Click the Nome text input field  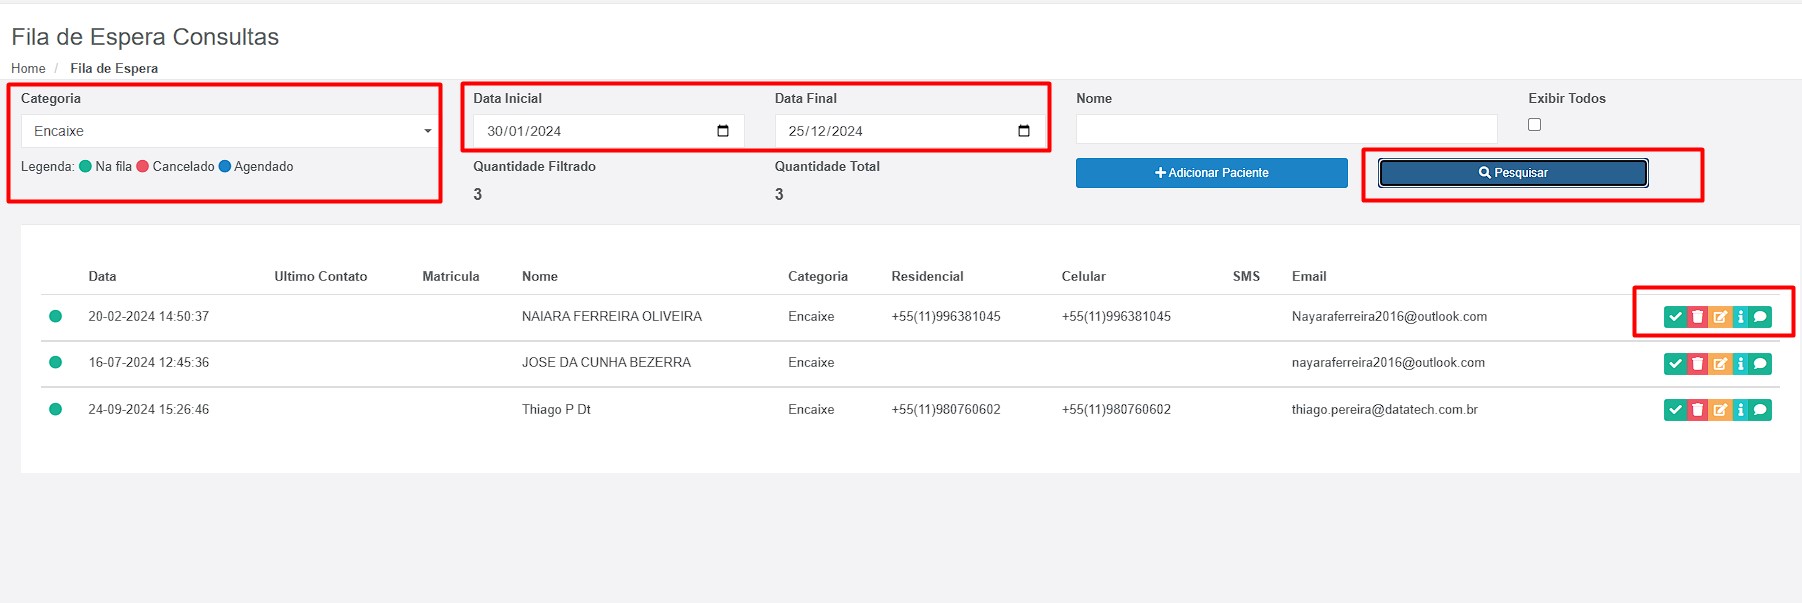pos(1286,129)
